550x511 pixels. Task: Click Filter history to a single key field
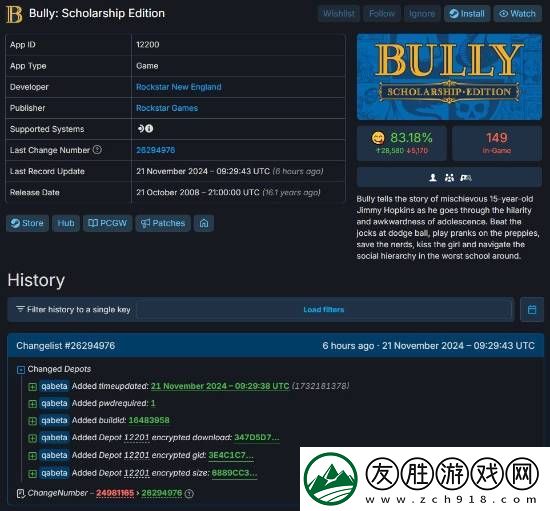tap(261, 309)
